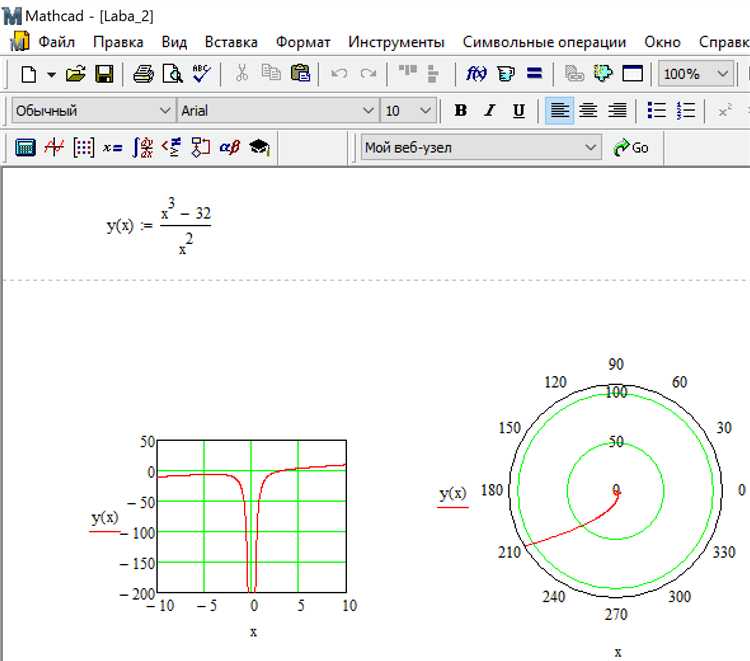Print the worksheet using the printer icon
The image size is (750, 661).
[143, 74]
